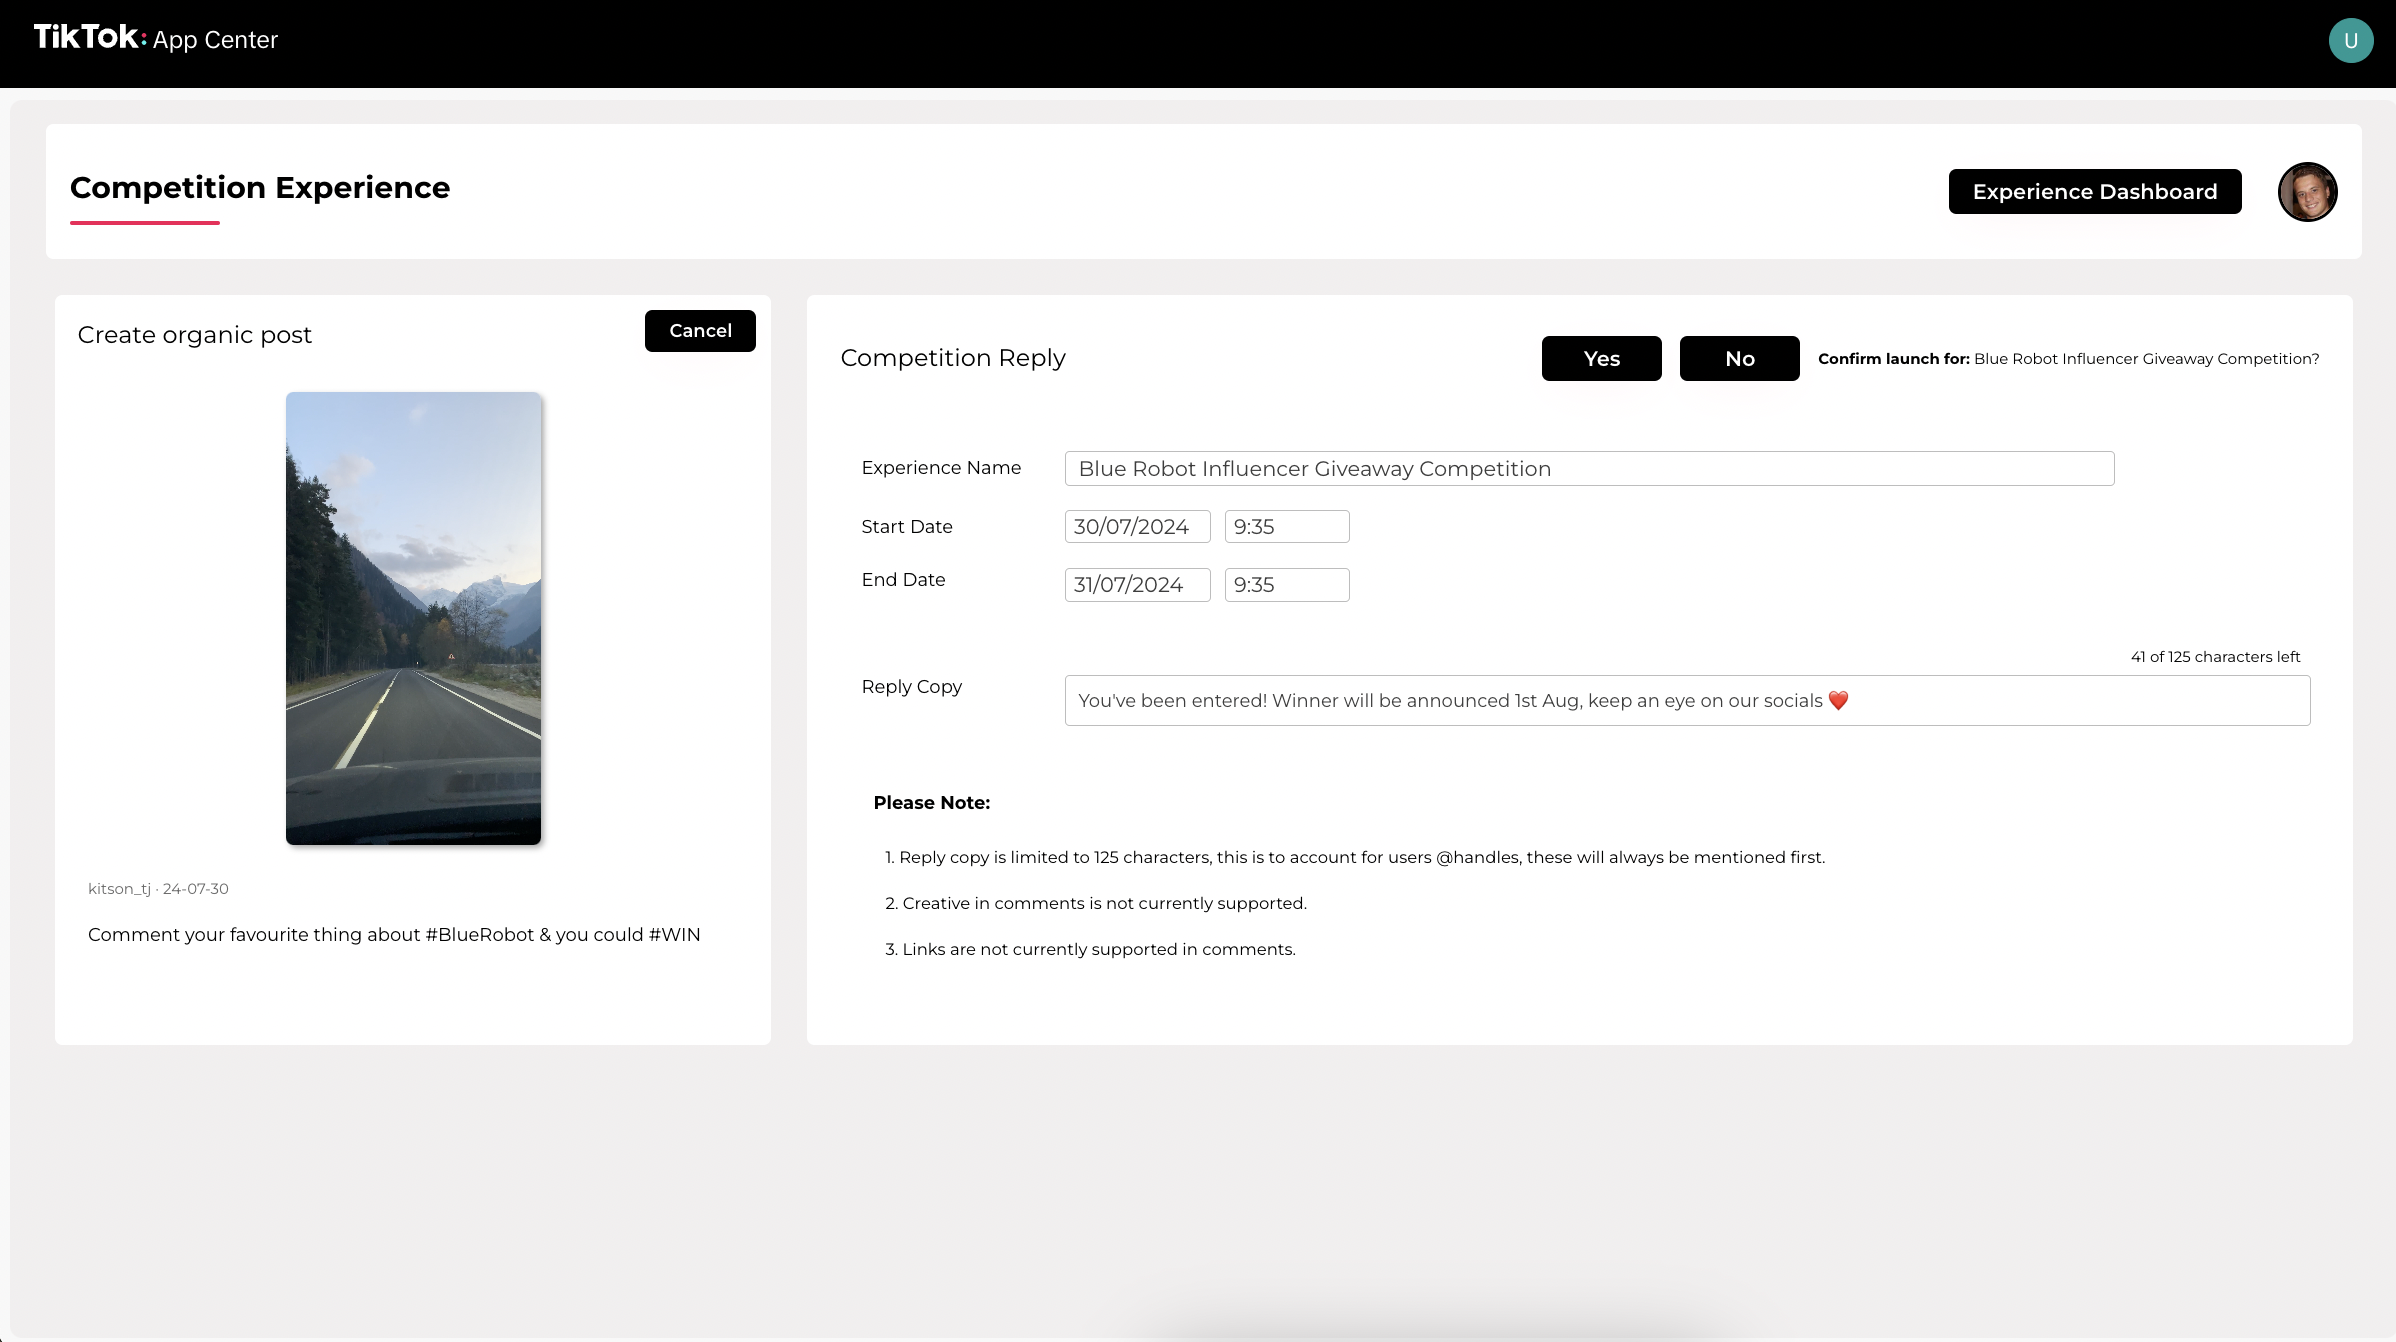The width and height of the screenshot is (2396, 1342).
Task: Click the #WIN hashtag in caption
Action: click(674, 935)
